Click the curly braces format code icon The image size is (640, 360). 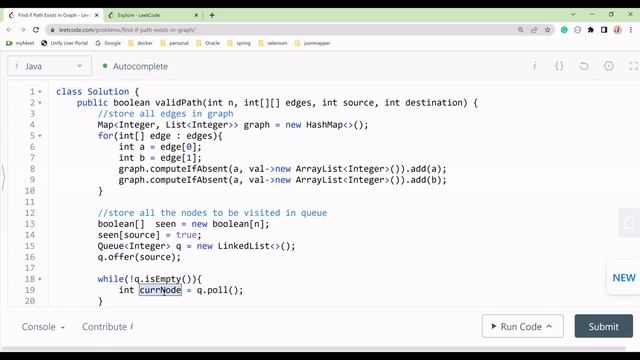pos(559,66)
